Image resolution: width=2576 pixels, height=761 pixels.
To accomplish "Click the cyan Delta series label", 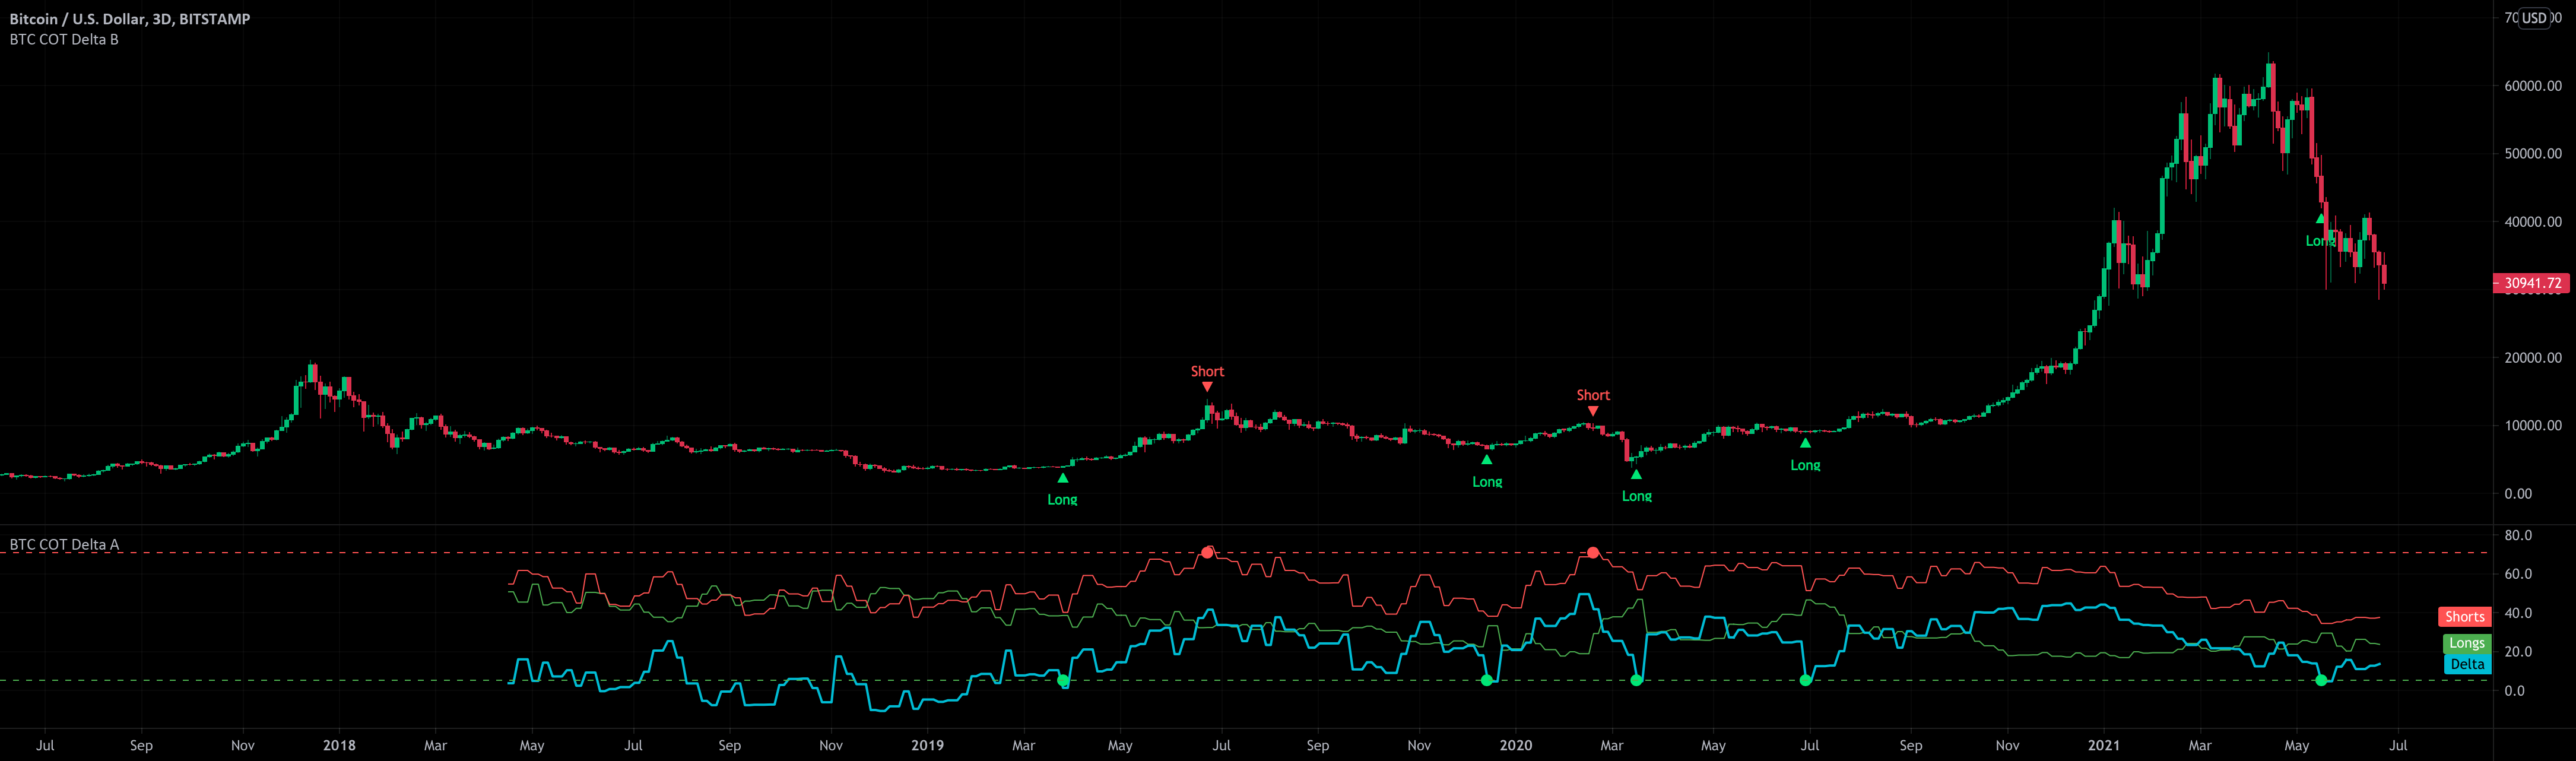I will 2467,664.
